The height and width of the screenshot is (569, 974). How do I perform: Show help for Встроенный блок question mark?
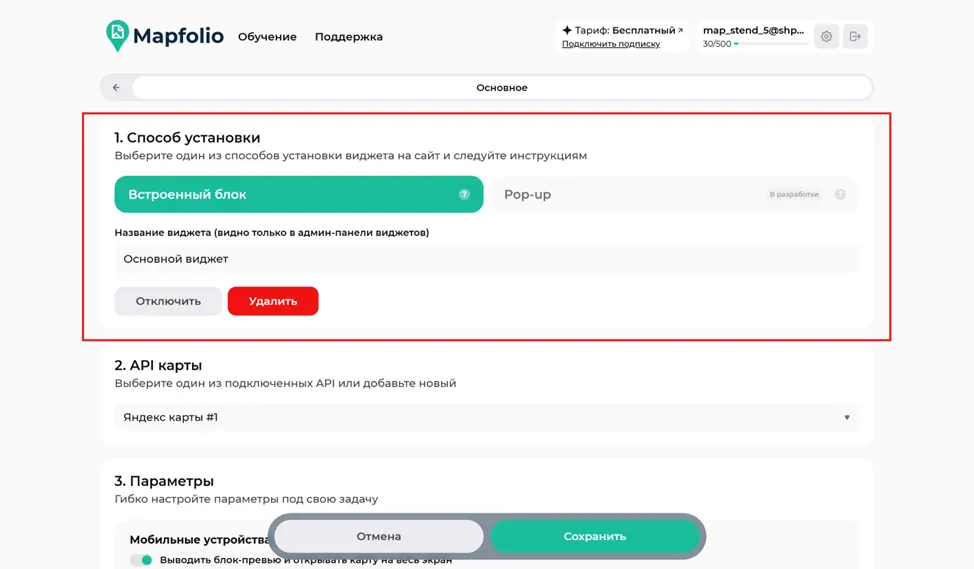pos(464,194)
